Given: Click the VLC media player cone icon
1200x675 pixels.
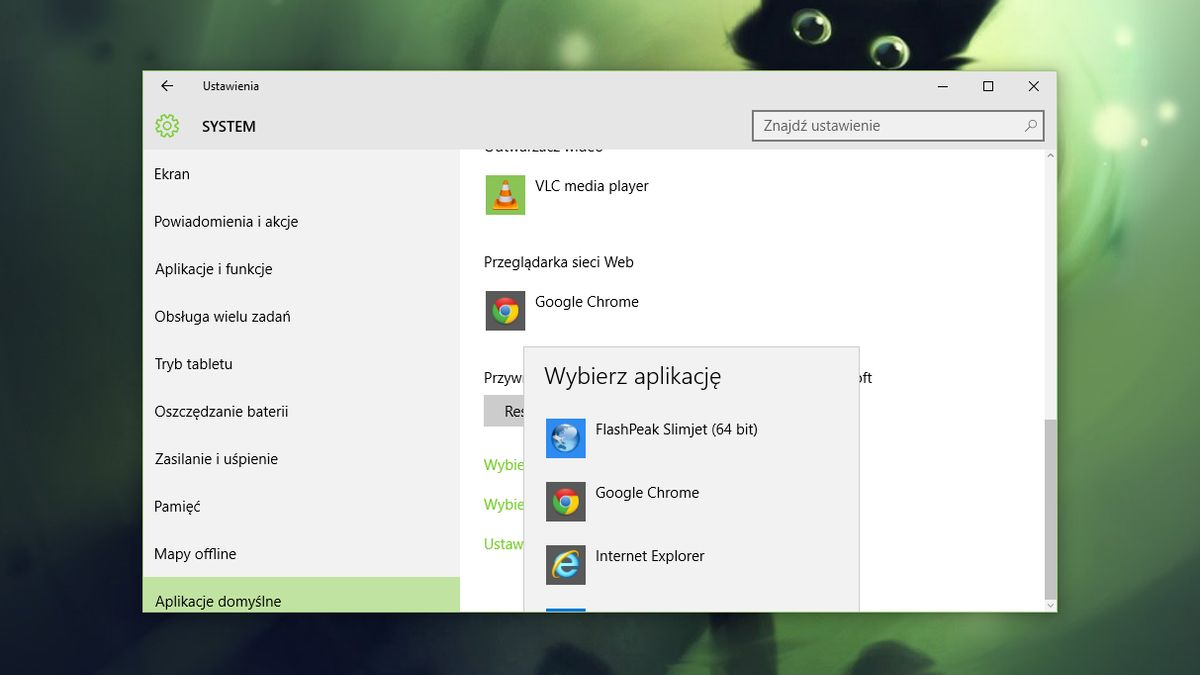Looking at the screenshot, I should (505, 194).
